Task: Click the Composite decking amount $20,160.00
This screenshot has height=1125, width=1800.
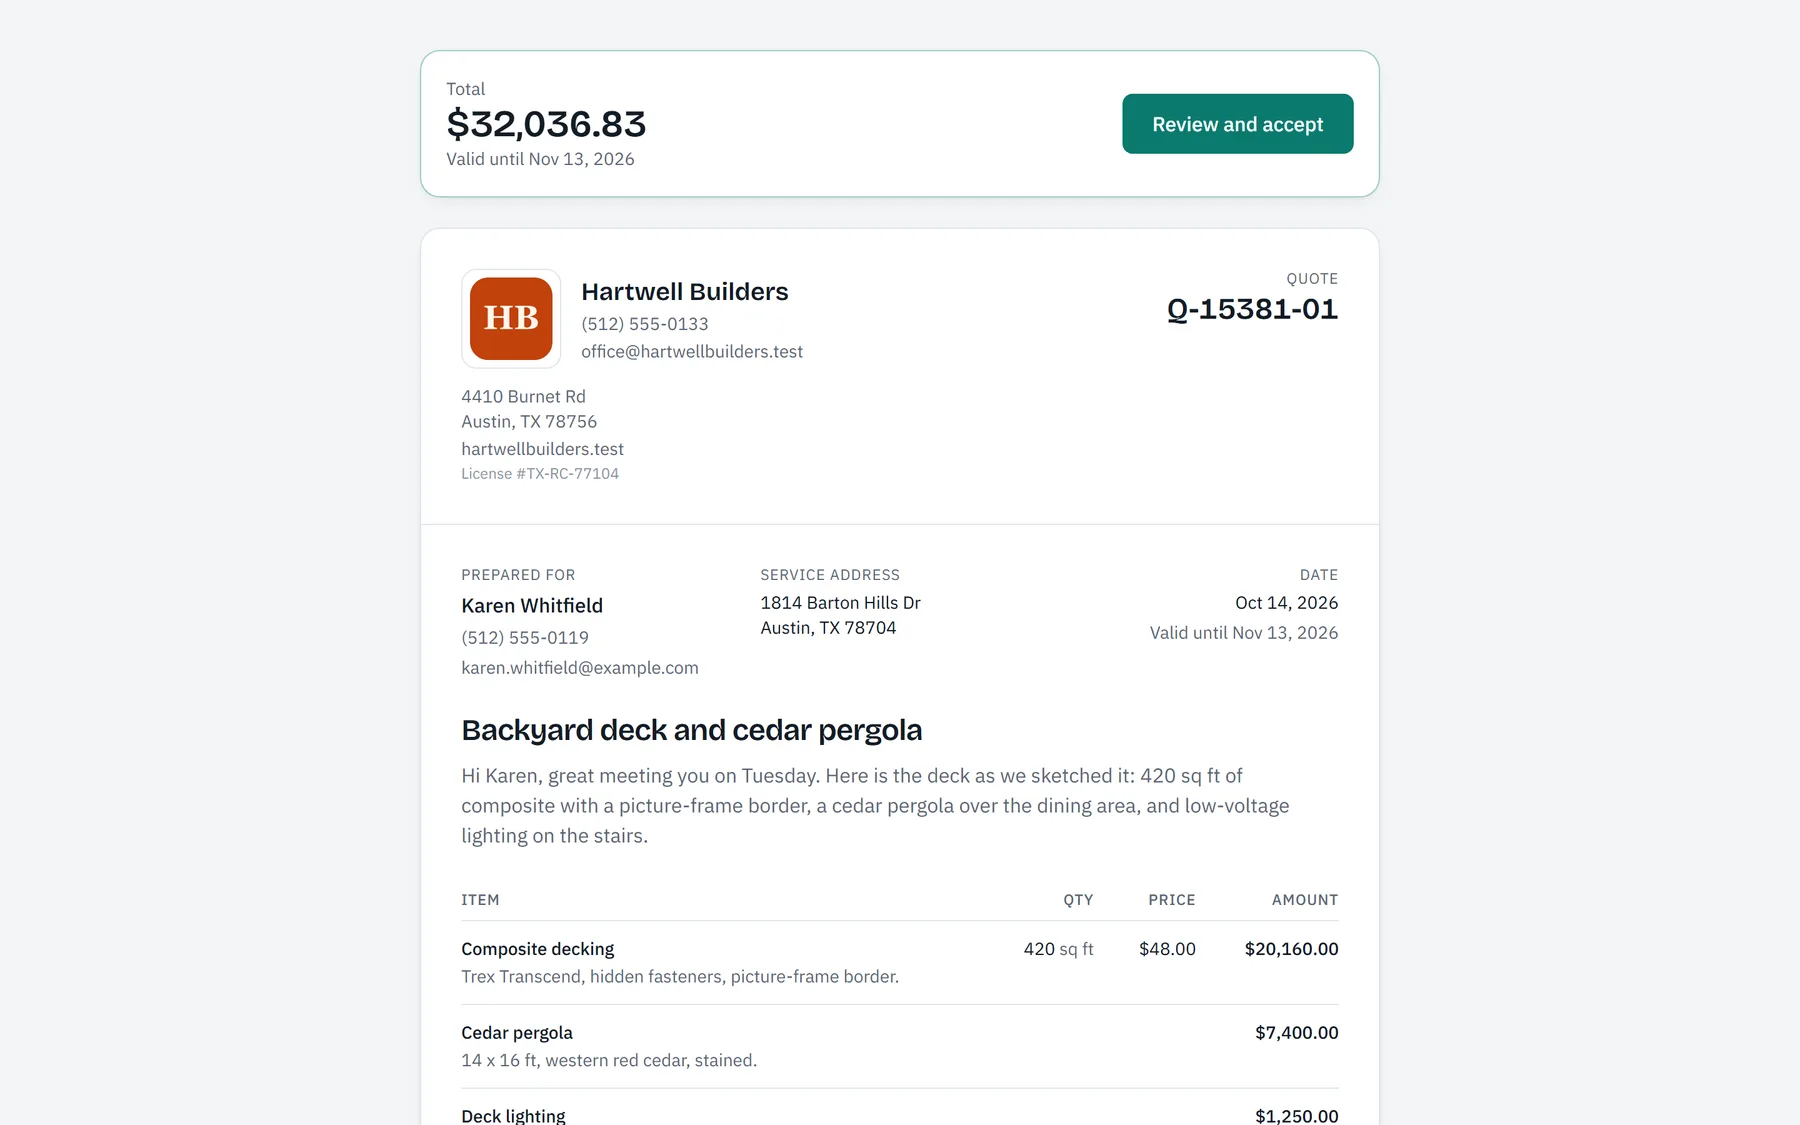Action: (x=1291, y=949)
